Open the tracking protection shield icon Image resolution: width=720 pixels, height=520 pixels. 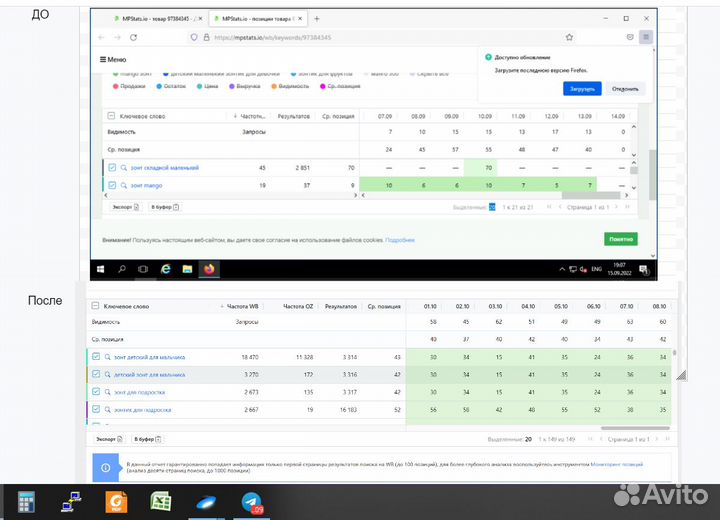tap(194, 37)
